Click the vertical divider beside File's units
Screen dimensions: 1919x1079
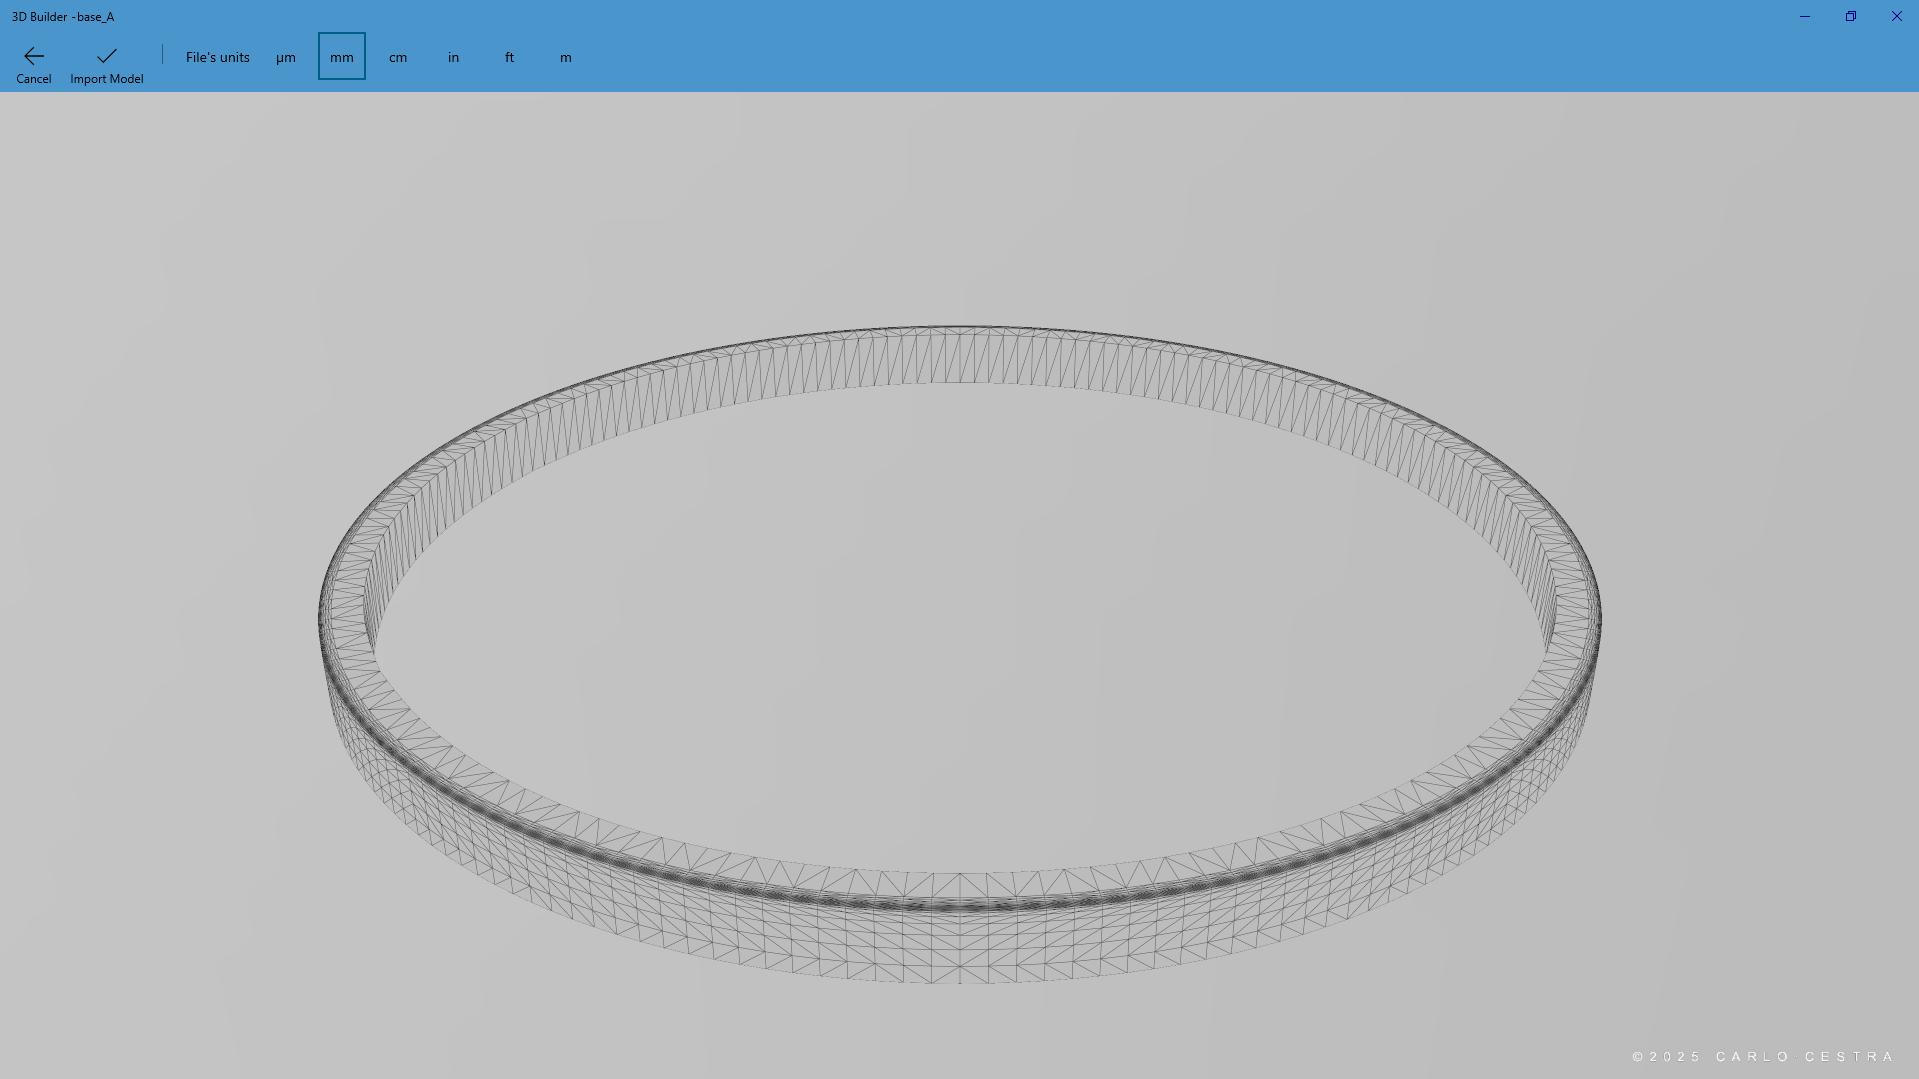click(162, 55)
